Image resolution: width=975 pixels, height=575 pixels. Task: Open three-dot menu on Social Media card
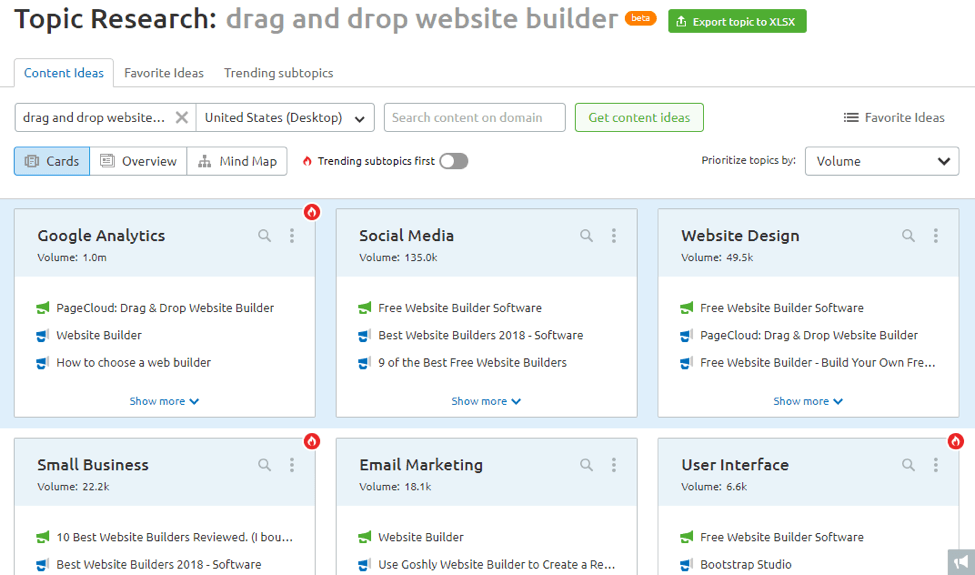pos(614,236)
